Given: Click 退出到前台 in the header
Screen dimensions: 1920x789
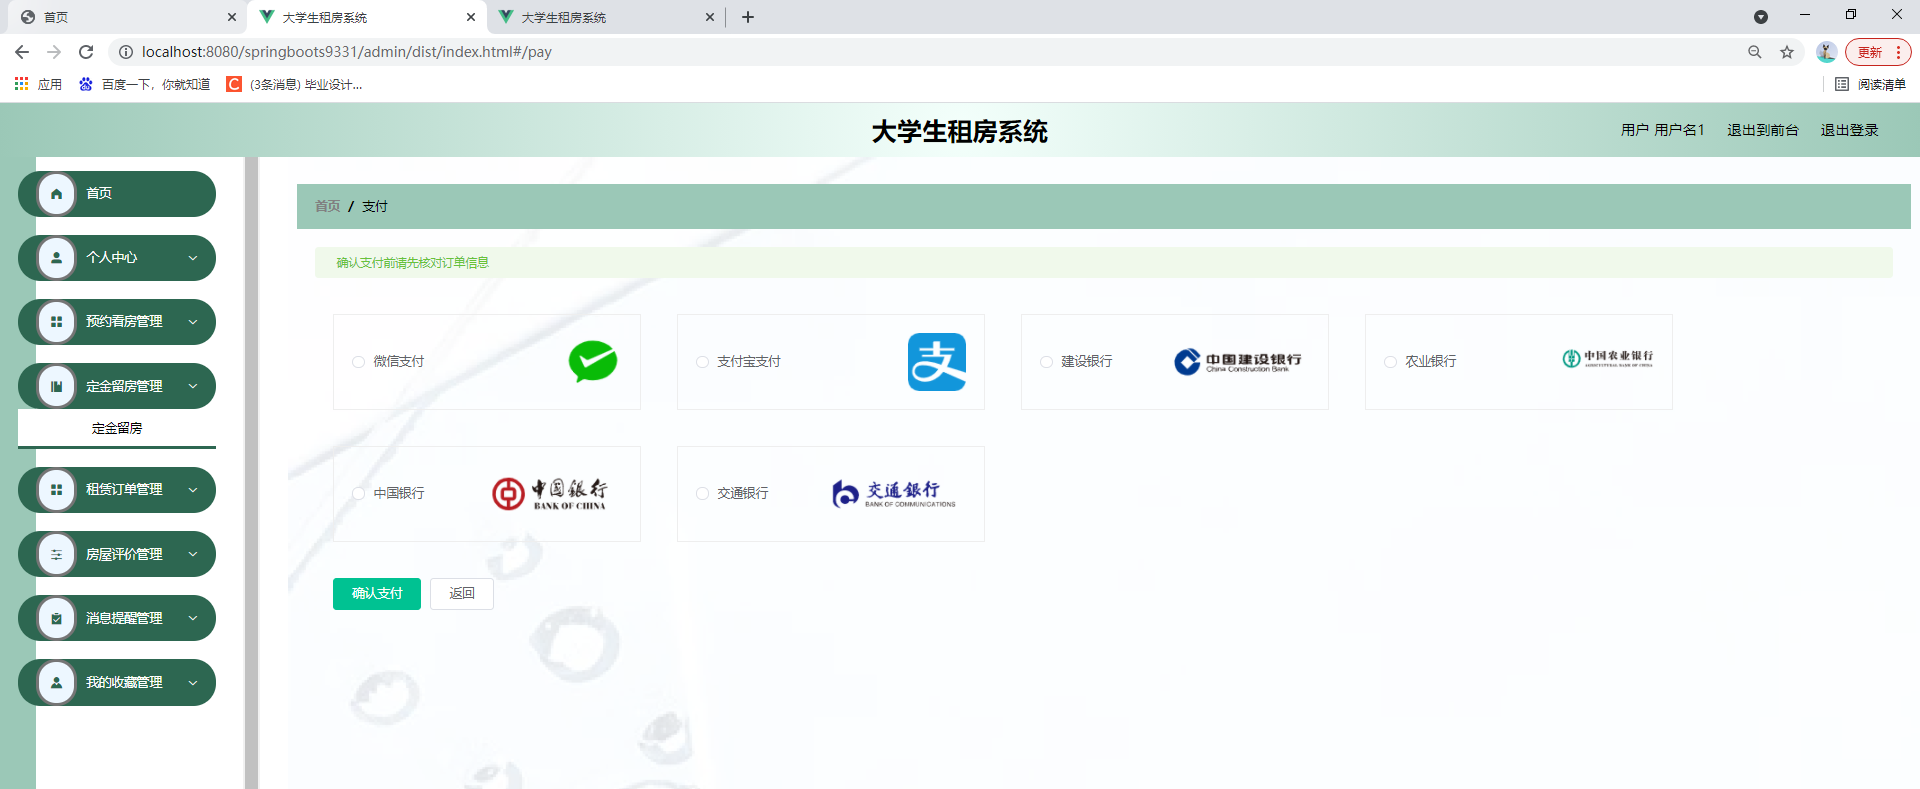Looking at the screenshot, I should (1763, 130).
